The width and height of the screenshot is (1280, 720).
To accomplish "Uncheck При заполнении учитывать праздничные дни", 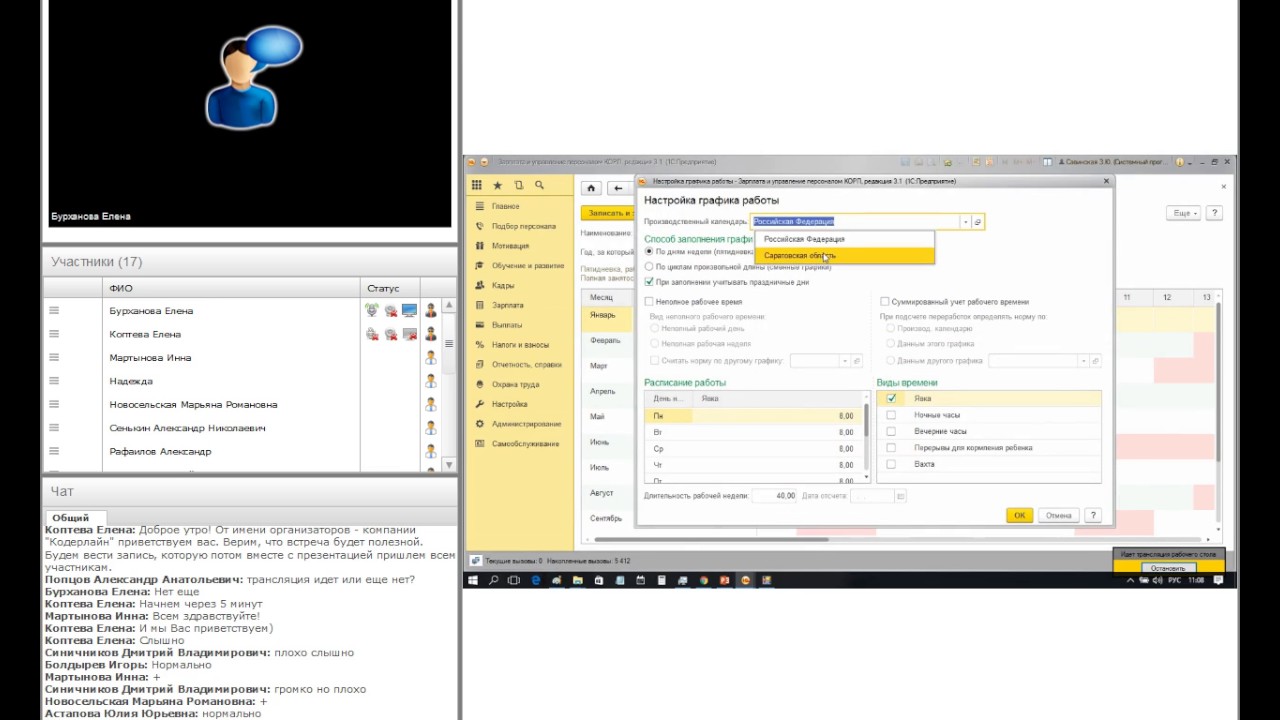I will (x=649, y=282).
